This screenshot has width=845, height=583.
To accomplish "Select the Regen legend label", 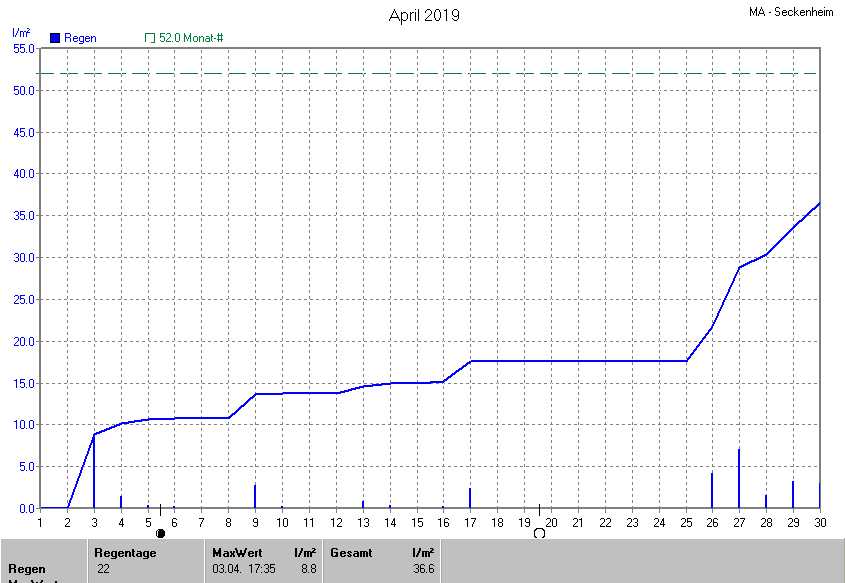I will point(80,38).
